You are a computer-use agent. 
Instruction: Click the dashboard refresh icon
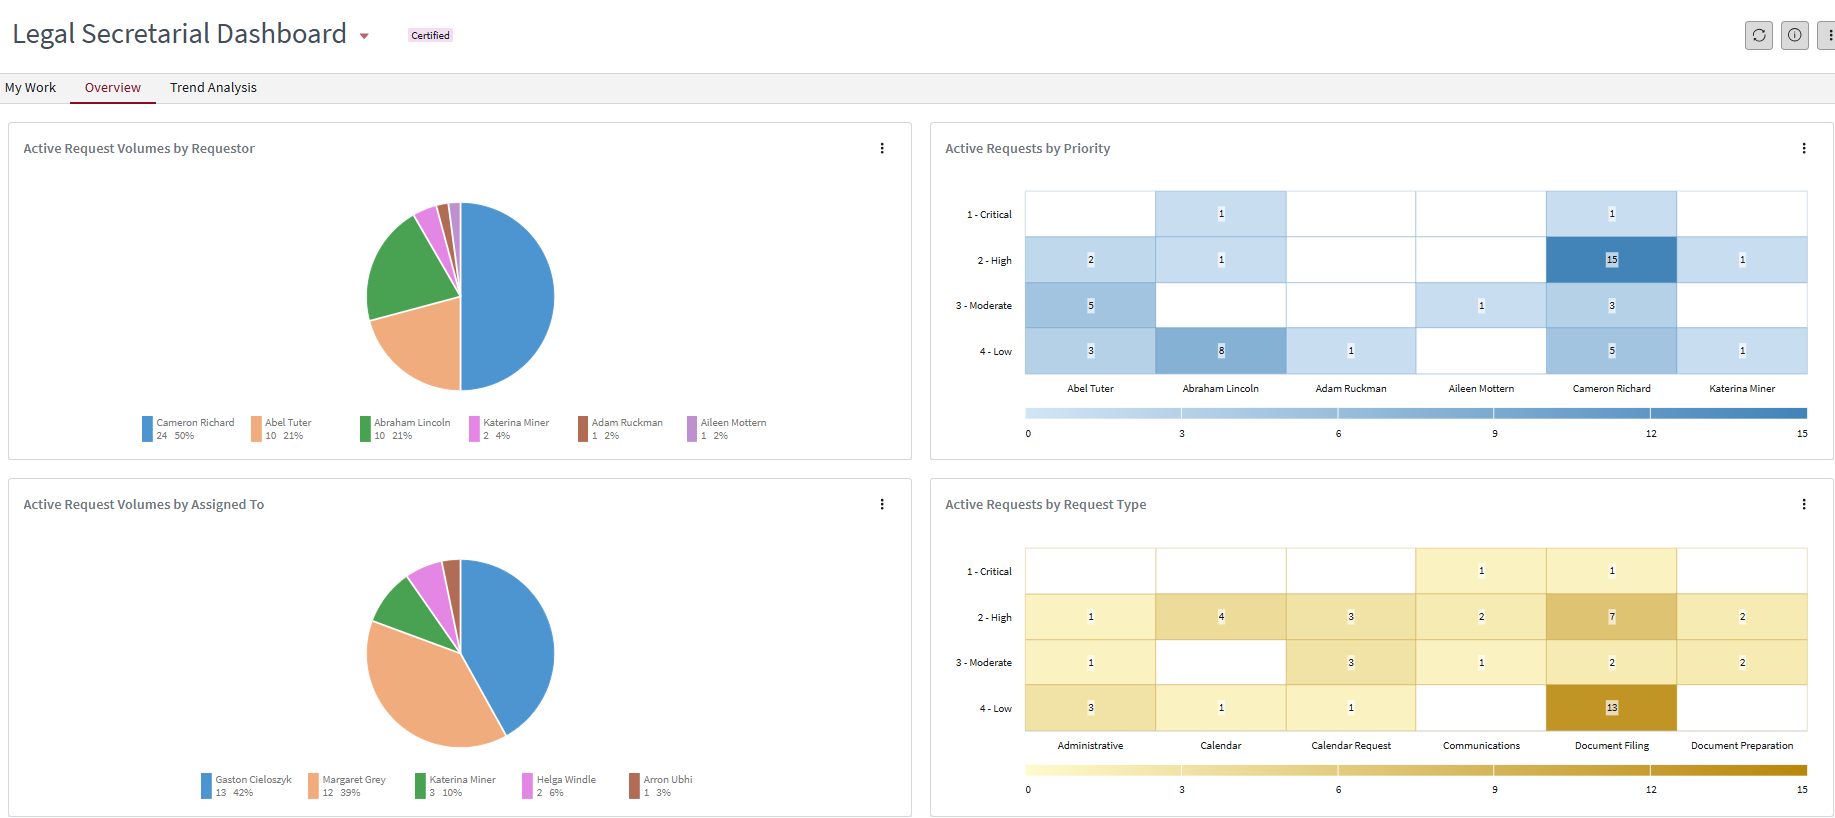1758,35
